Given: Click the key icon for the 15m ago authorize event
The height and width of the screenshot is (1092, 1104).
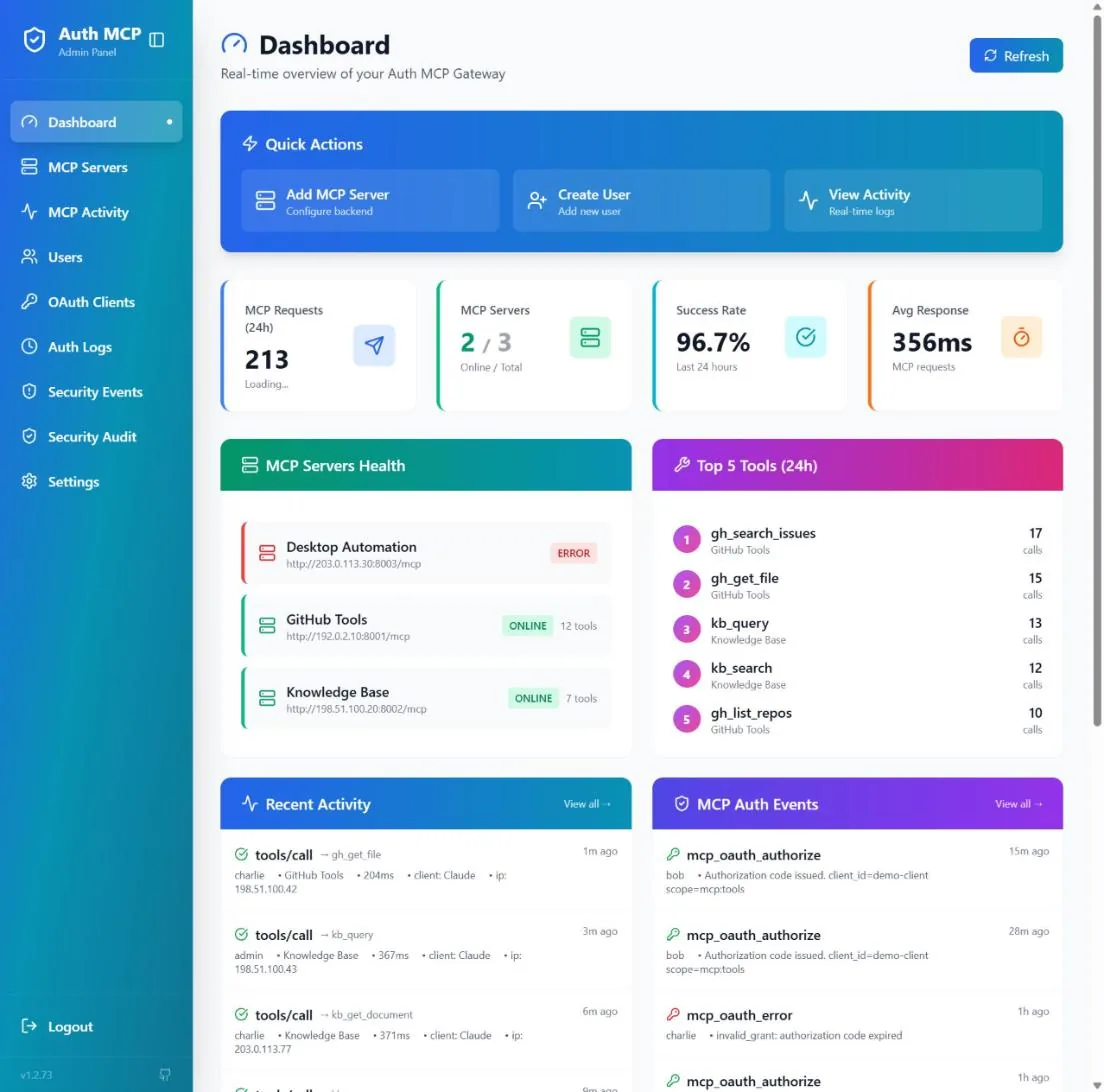Looking at the screenshot, I should click(673, 854).
